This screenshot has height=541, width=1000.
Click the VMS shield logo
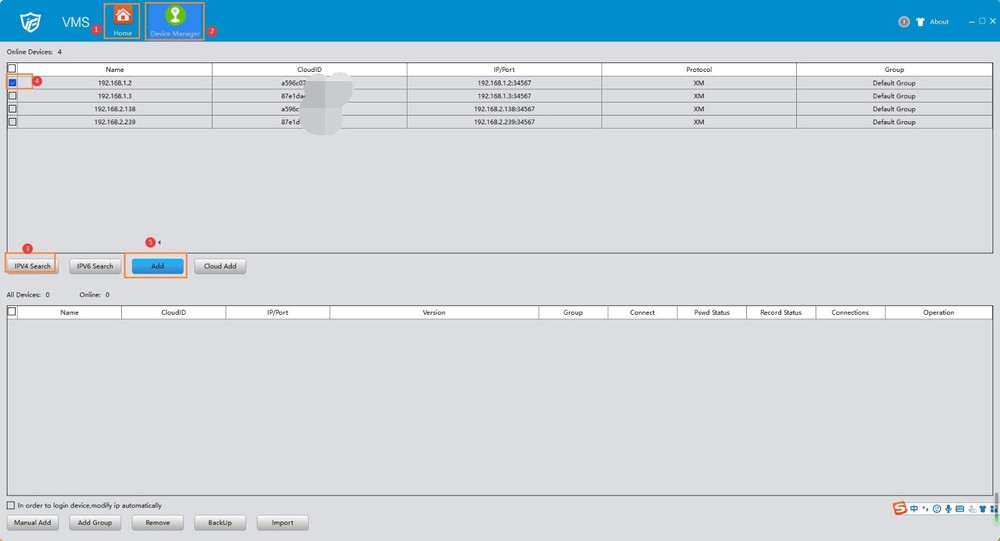[30, 22]
